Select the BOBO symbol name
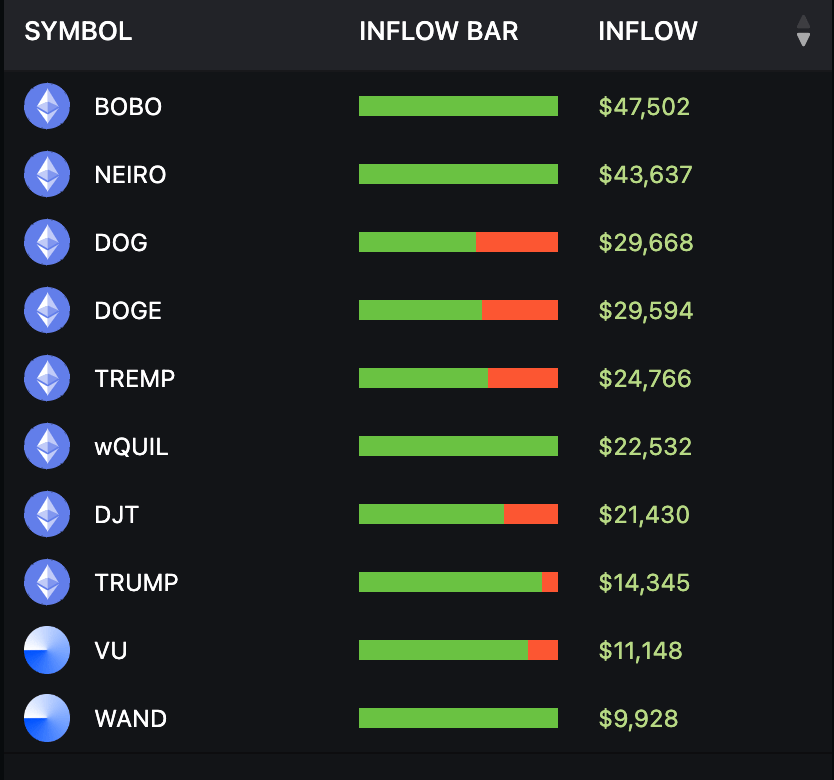834x780 pixels. tap(128, 106)
